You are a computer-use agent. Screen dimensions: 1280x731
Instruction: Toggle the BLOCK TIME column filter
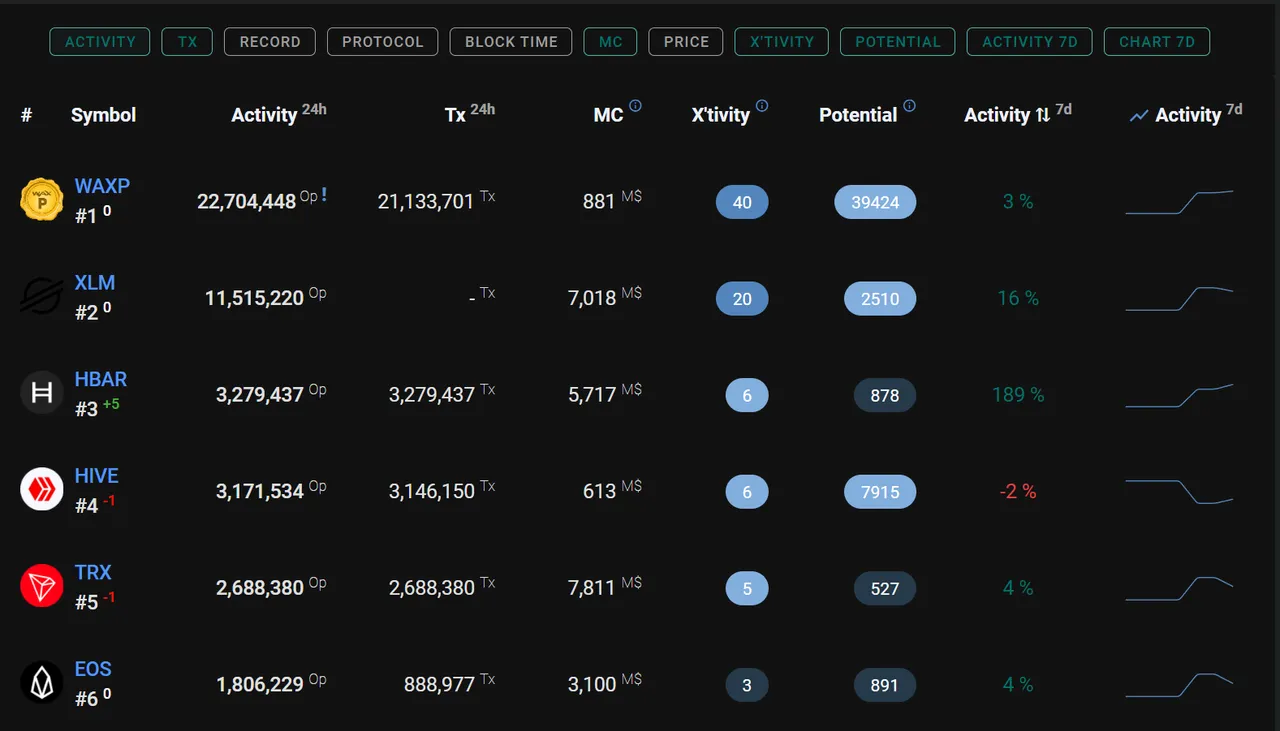(511, 42)
